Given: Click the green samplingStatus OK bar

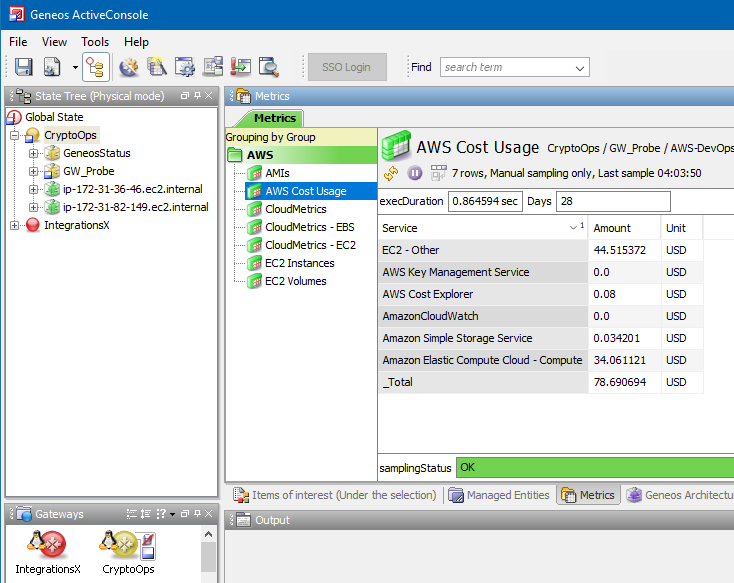Looking at the screenshot, I should point(595,467).
